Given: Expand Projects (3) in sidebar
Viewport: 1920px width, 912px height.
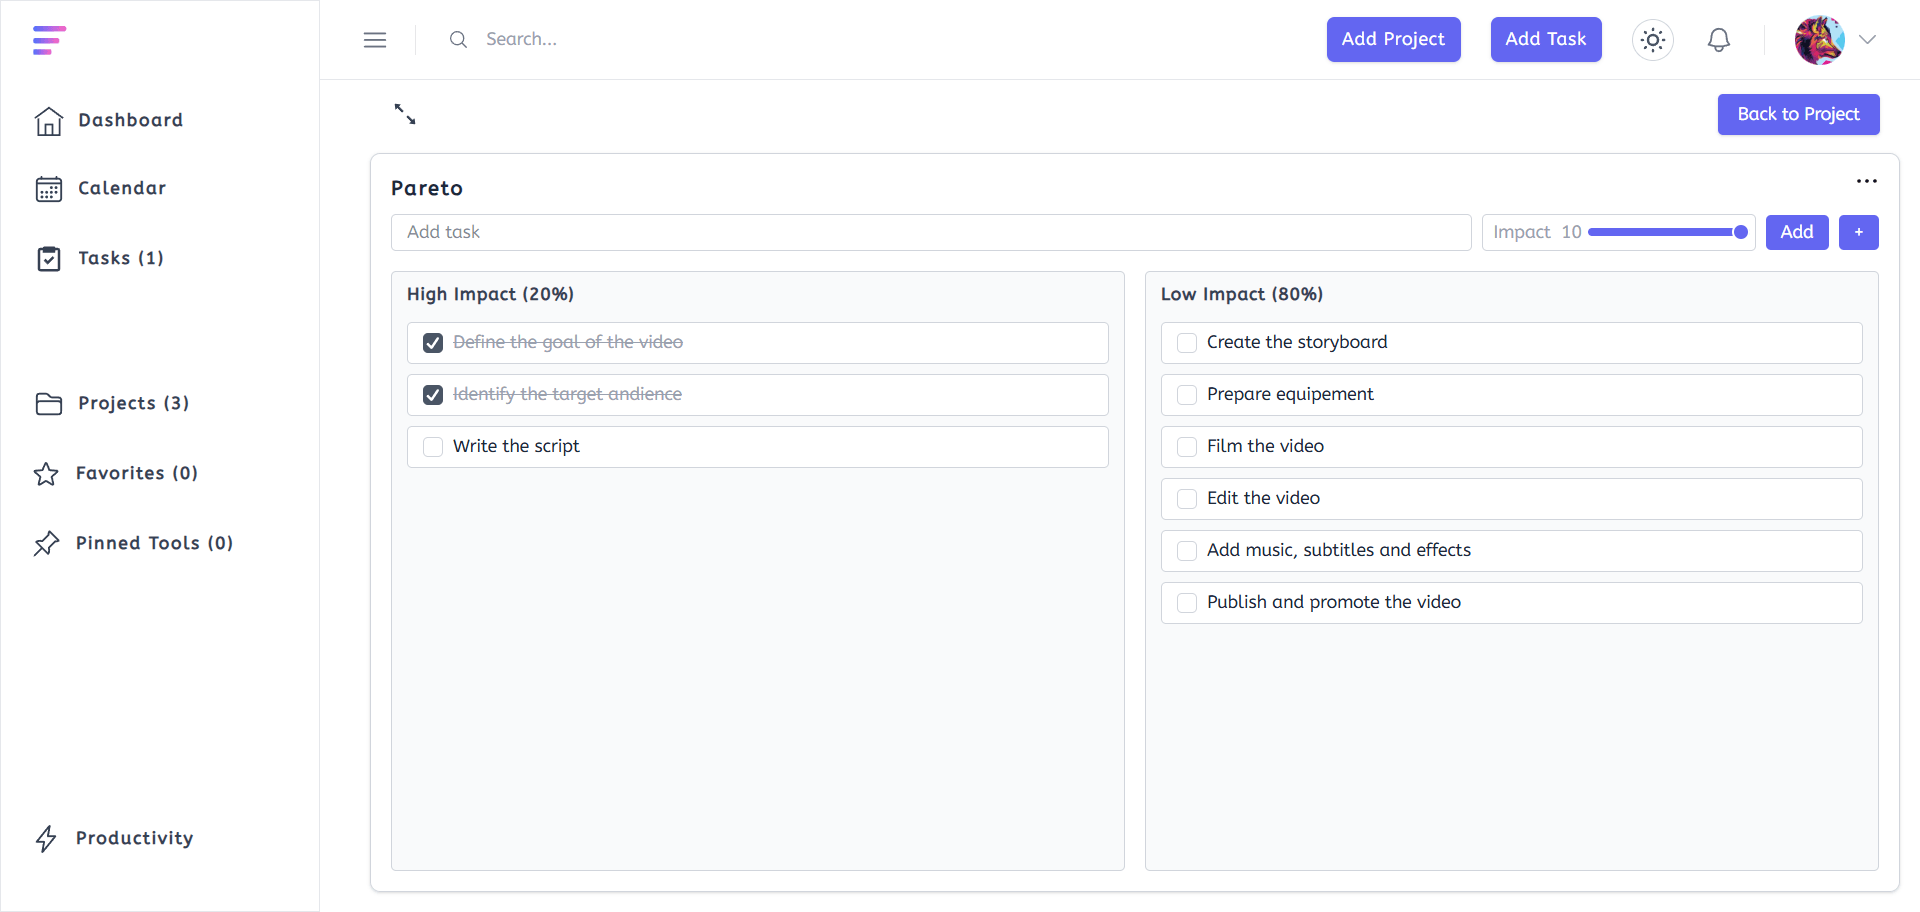Looking at the screenshot, I should pos(133,403).
